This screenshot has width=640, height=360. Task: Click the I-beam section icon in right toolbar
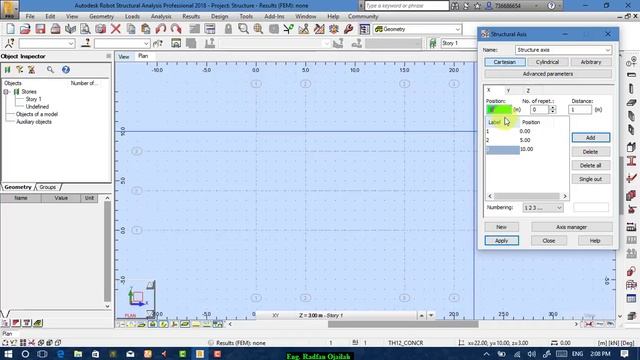click(631, 161)
